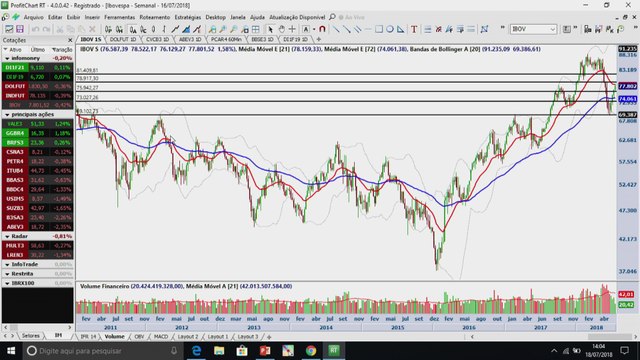Select the Setores tab in quotes panel
The height and width of the screenshot is (360, 640).
[x=31, y=336]
